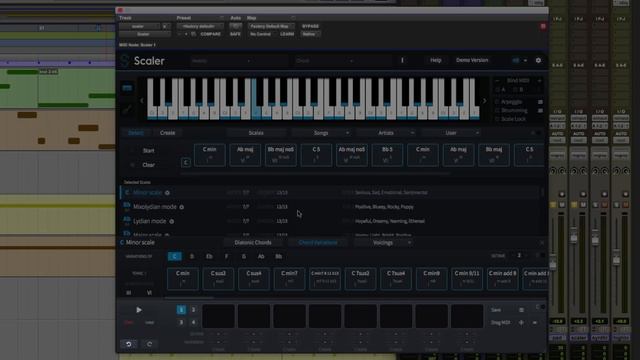Open info for Mixolydian mode

tap(182, 207)
